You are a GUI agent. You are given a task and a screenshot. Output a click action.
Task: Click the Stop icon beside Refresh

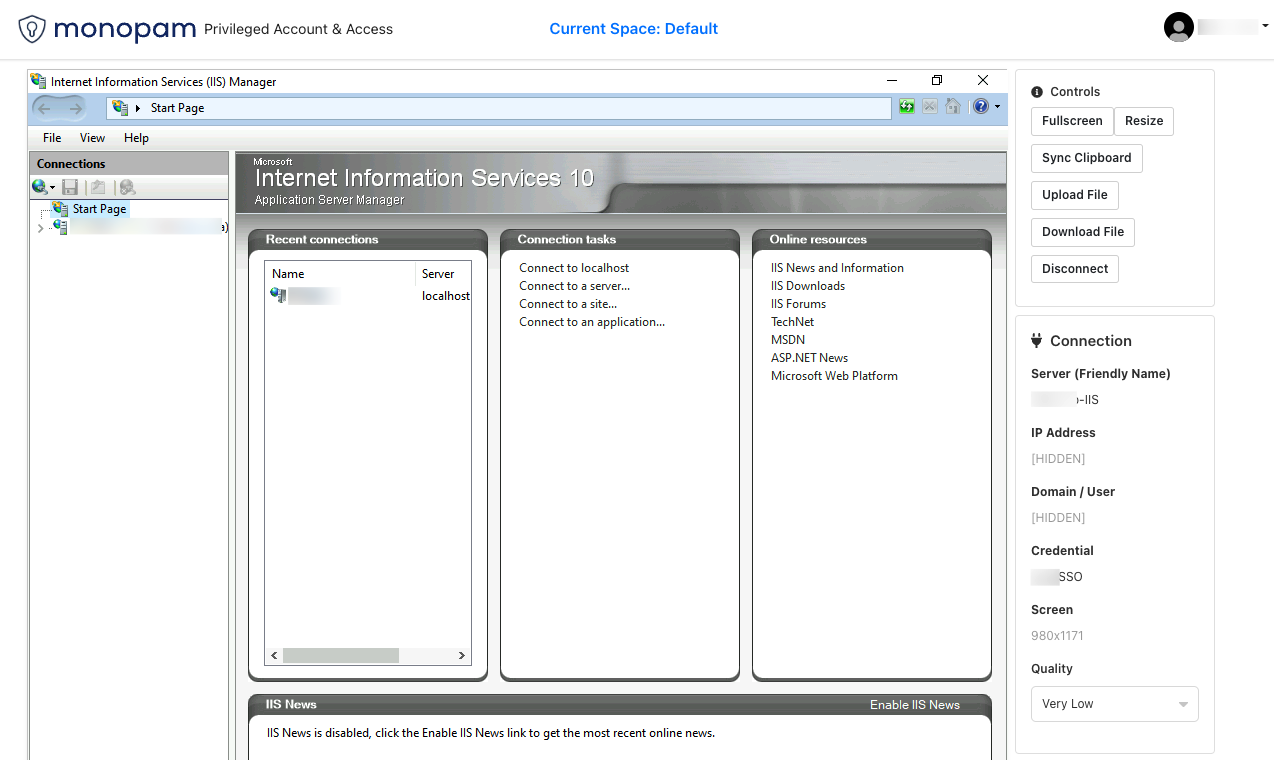930,107
